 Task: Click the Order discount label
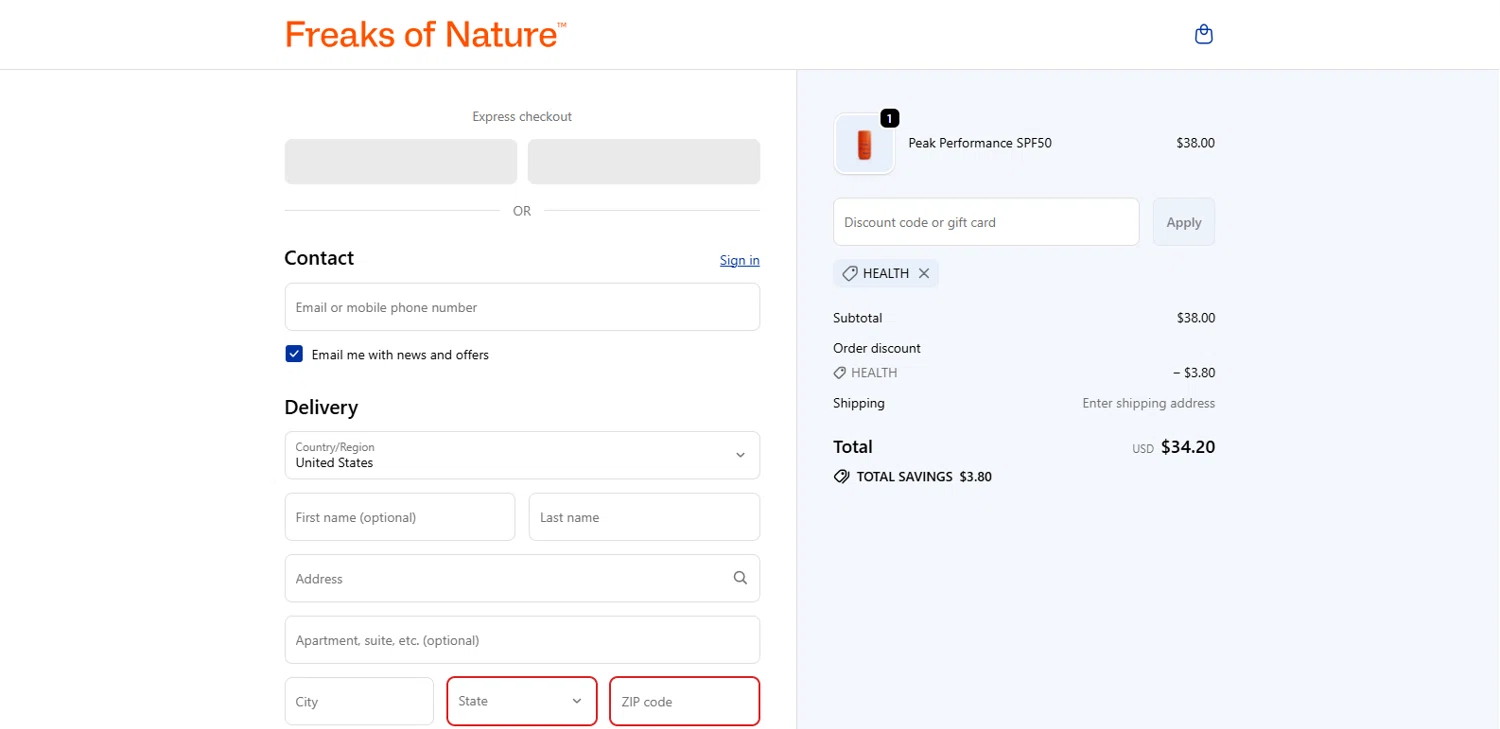pos(877,348)
